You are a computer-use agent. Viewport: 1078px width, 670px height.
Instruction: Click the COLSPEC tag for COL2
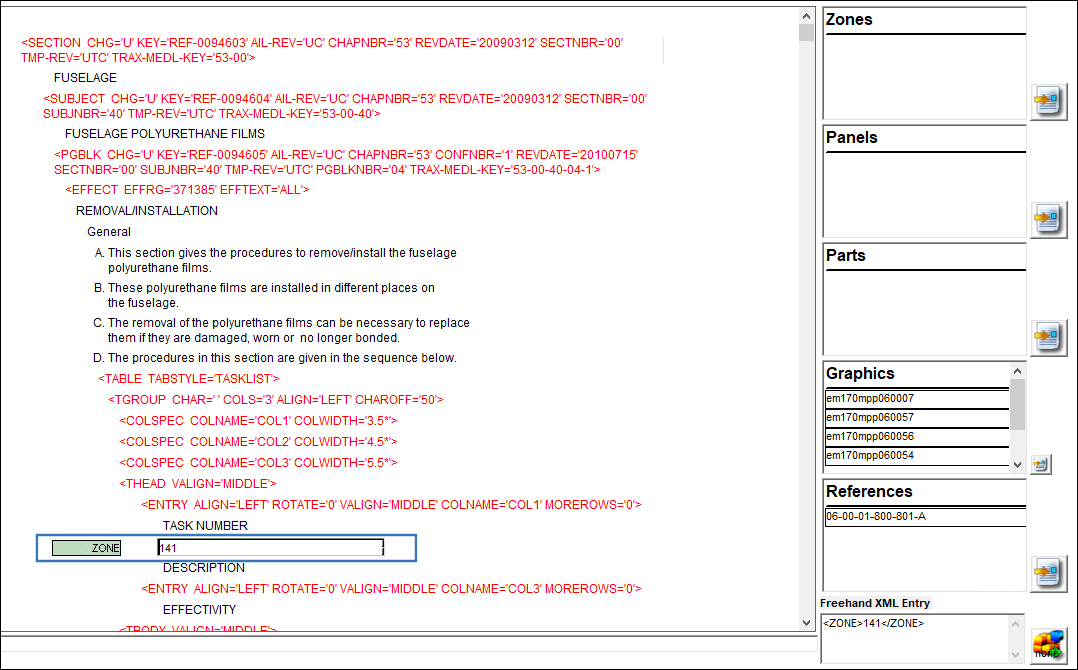click(x=258, y=442)
